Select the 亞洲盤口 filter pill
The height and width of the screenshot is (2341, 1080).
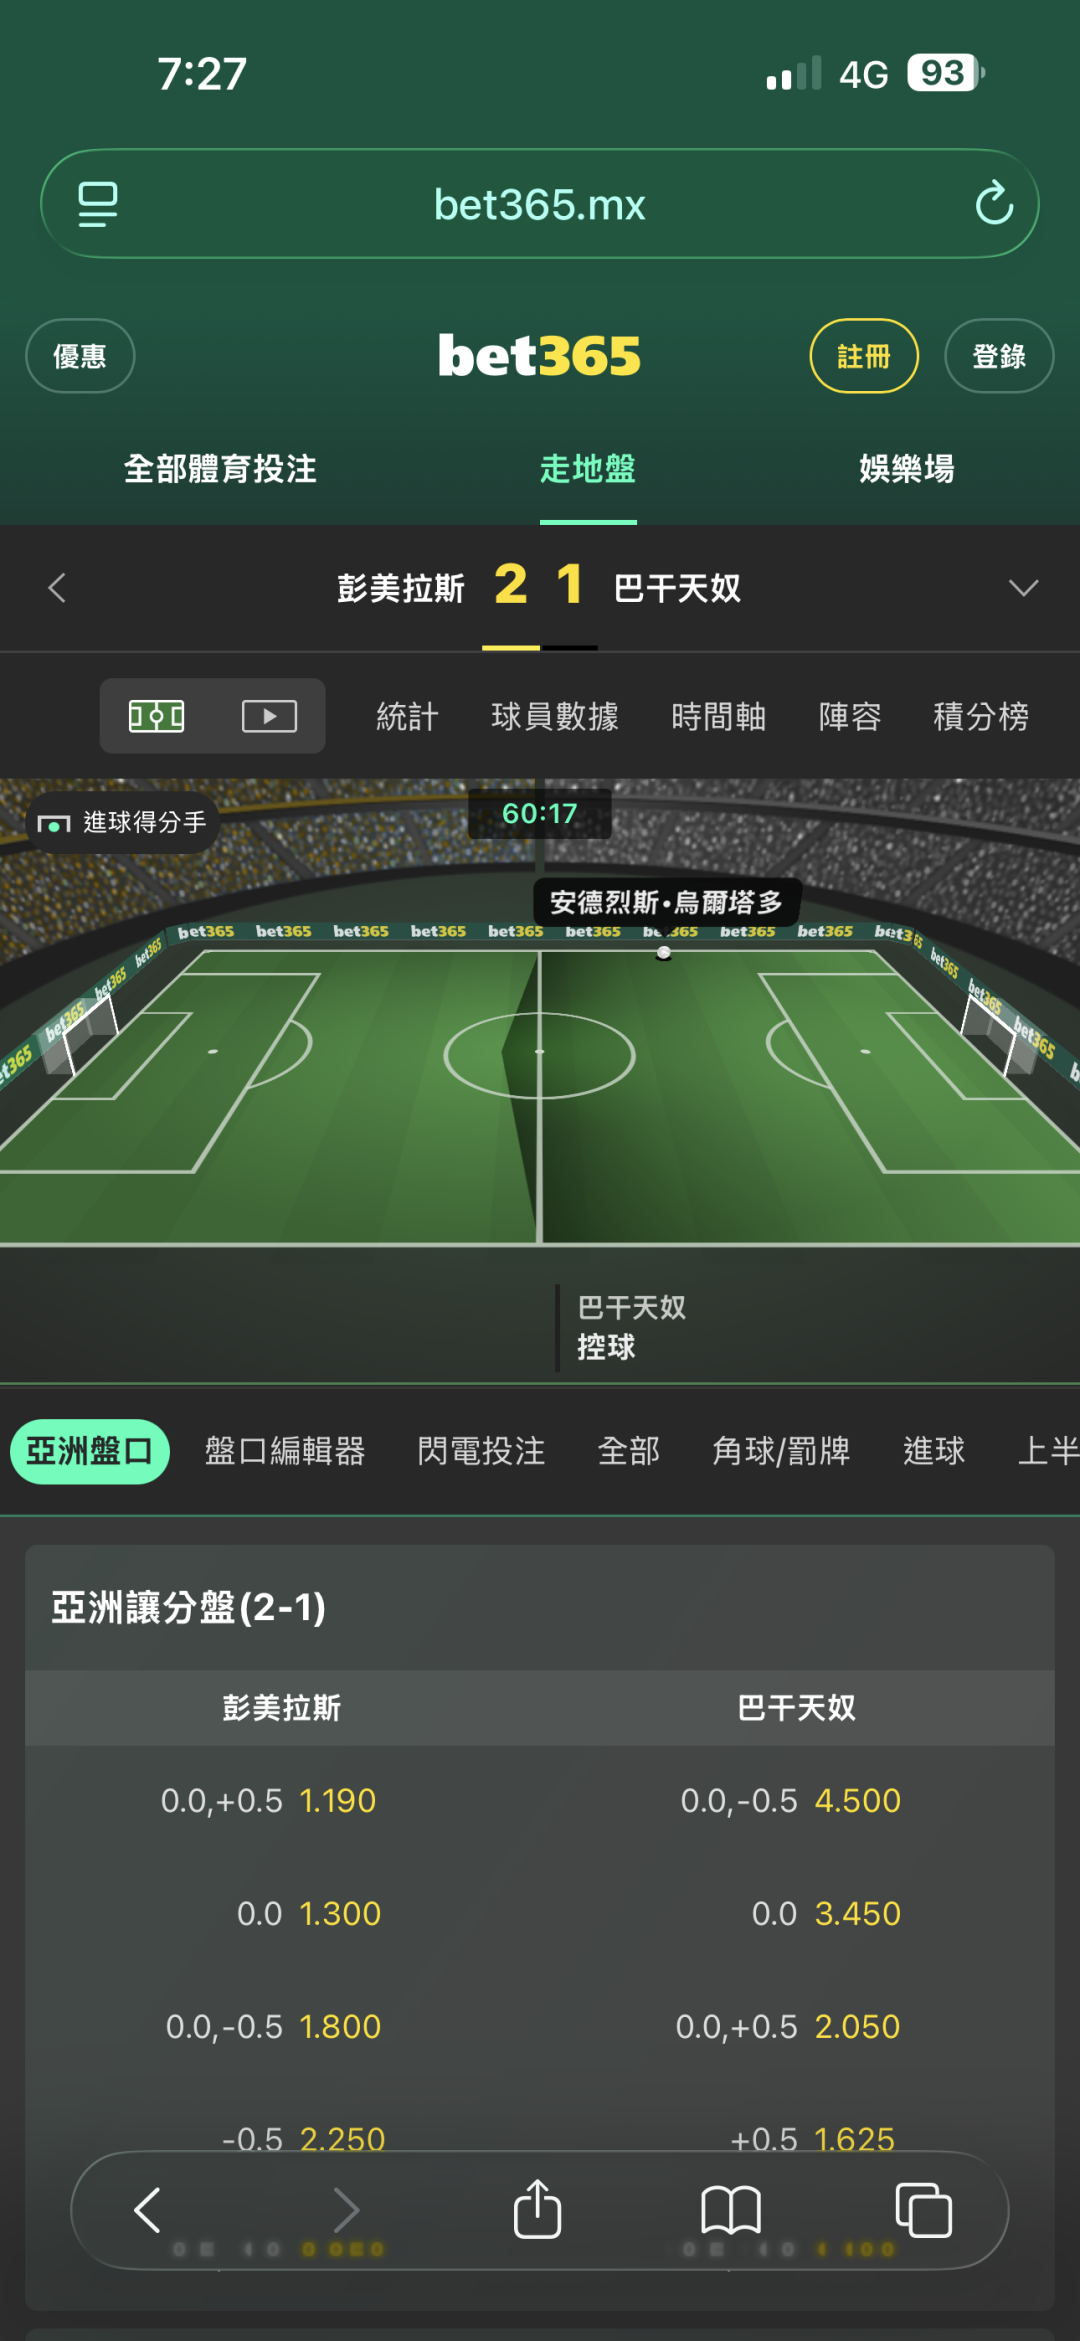90,1451
